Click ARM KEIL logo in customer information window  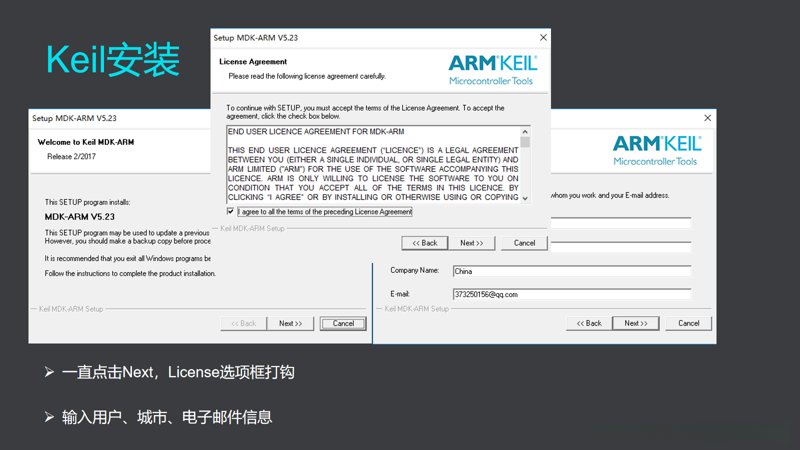(x=657, y=151)
